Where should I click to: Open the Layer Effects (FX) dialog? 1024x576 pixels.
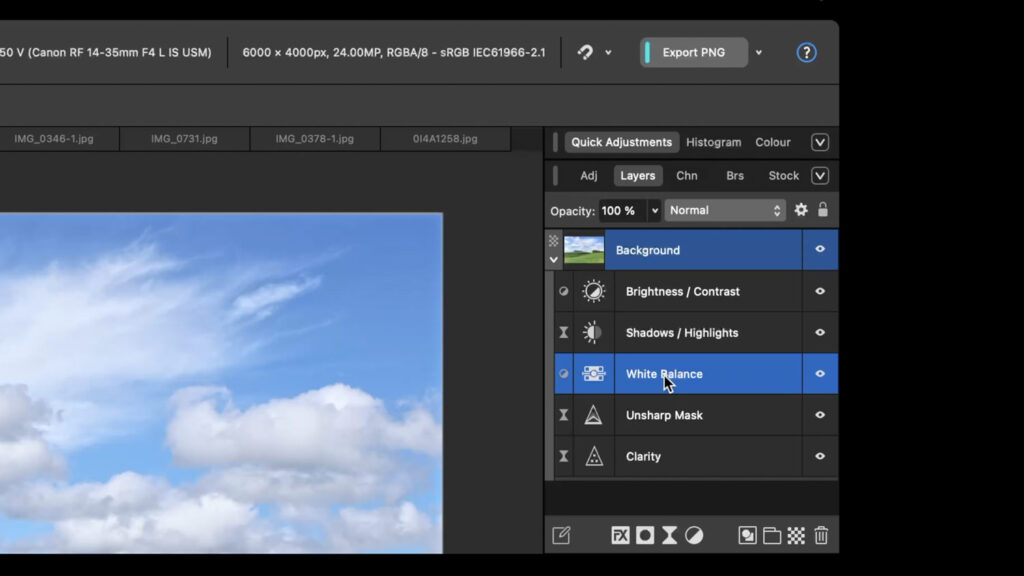620,535
